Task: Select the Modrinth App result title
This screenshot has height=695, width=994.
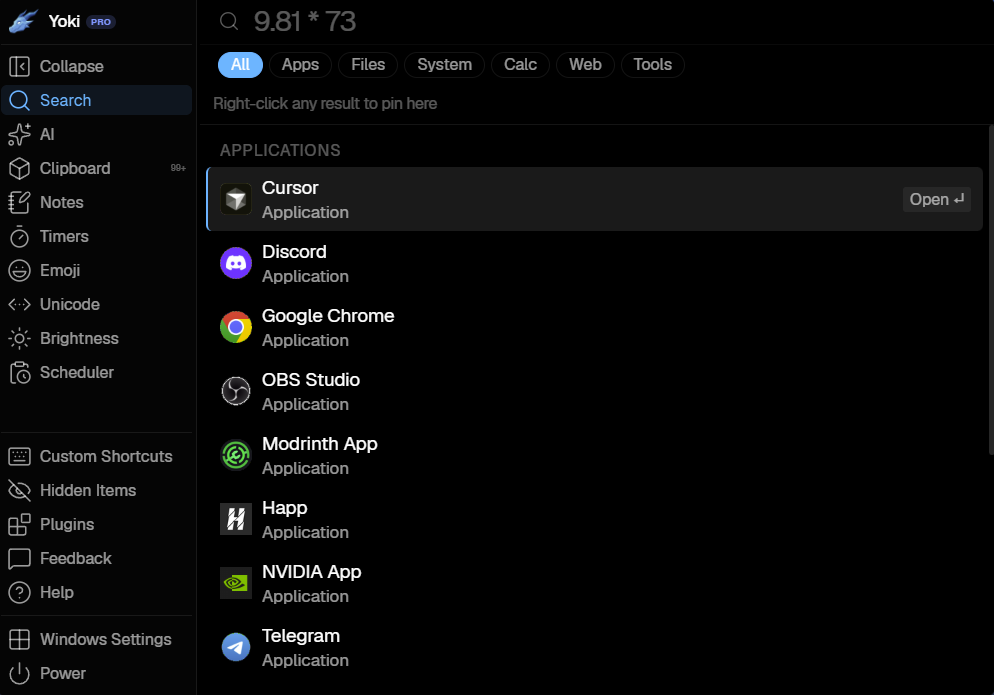Action: [320, 444]
